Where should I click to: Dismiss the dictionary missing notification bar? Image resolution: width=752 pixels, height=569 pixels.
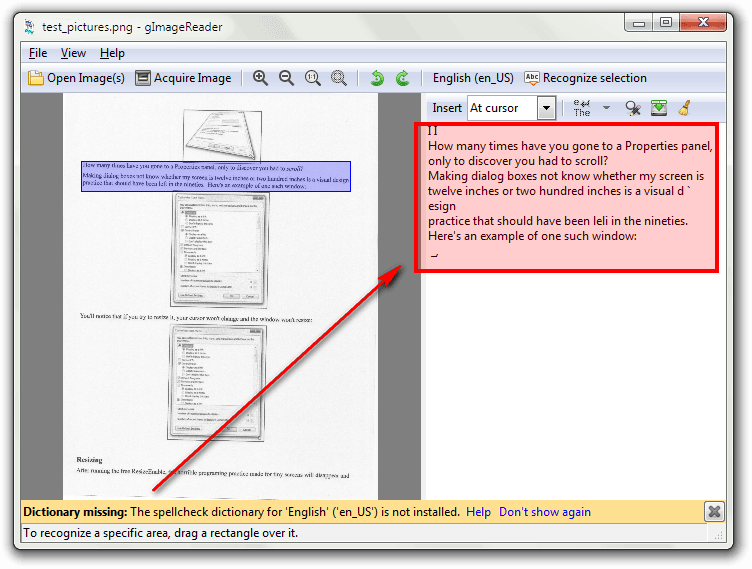pyautogui.click(x=714, y=512)
